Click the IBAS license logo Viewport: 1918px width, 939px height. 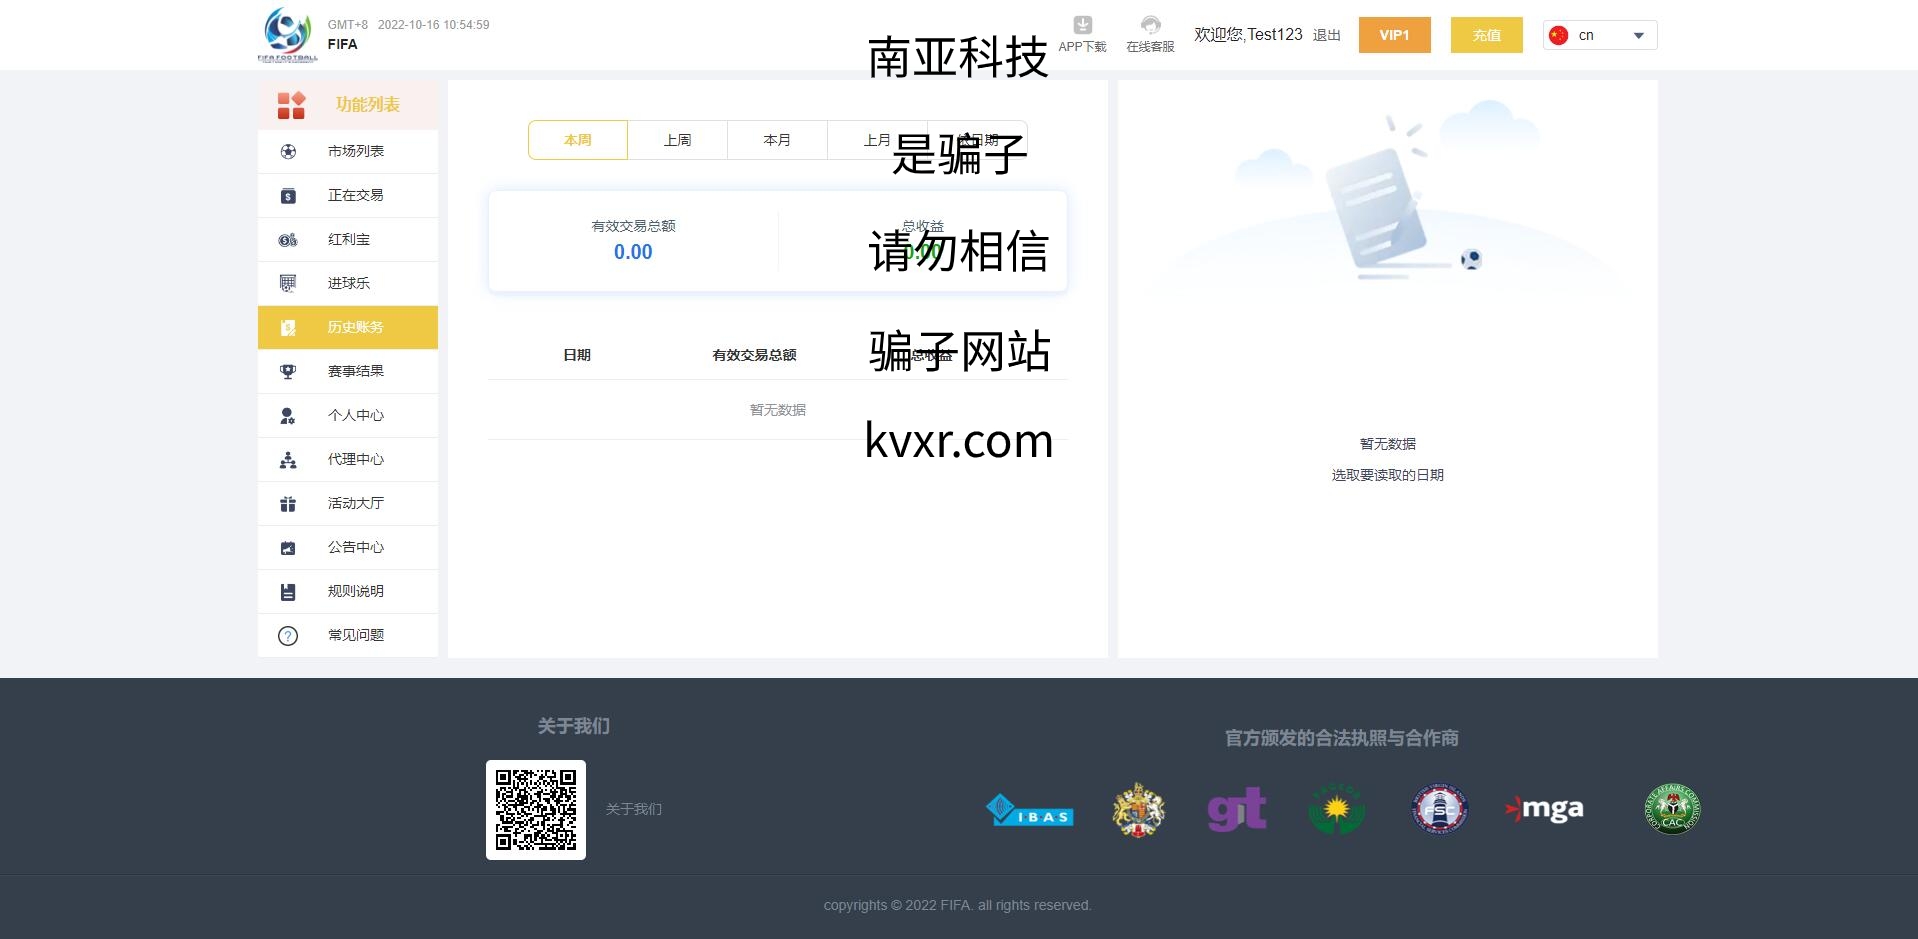click(x=1029, y=809)
